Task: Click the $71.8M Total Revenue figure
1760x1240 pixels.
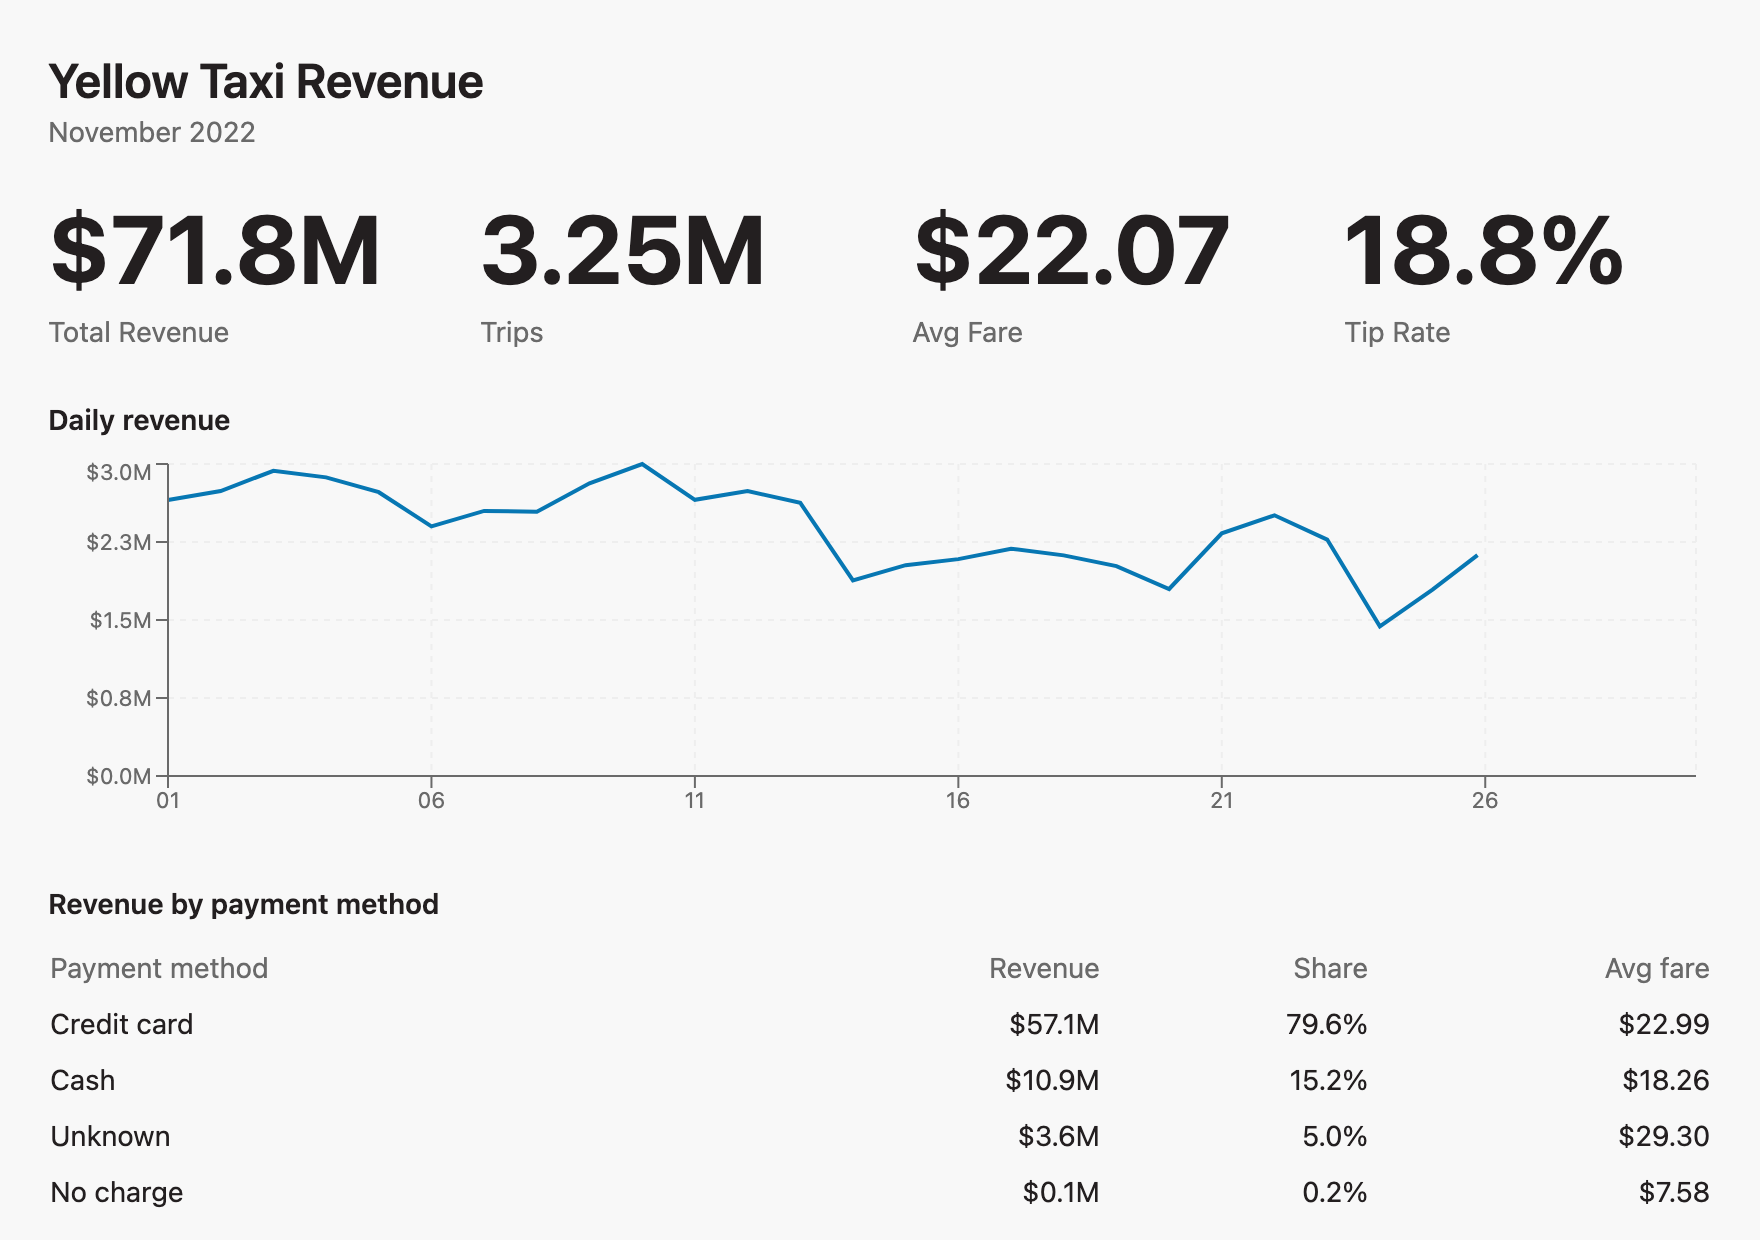Action: tap(215, 252)
